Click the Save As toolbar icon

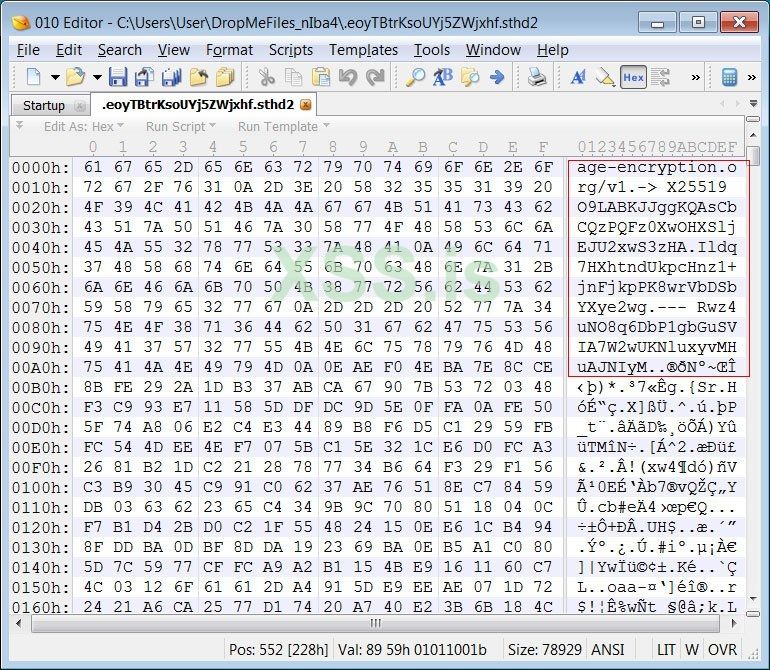pyautogui.click(x=145, y=77)
